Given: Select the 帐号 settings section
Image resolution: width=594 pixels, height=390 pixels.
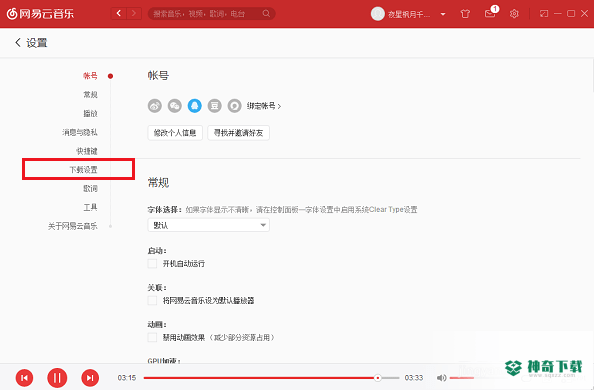Looking at the screenshot, I should point(90,76).
